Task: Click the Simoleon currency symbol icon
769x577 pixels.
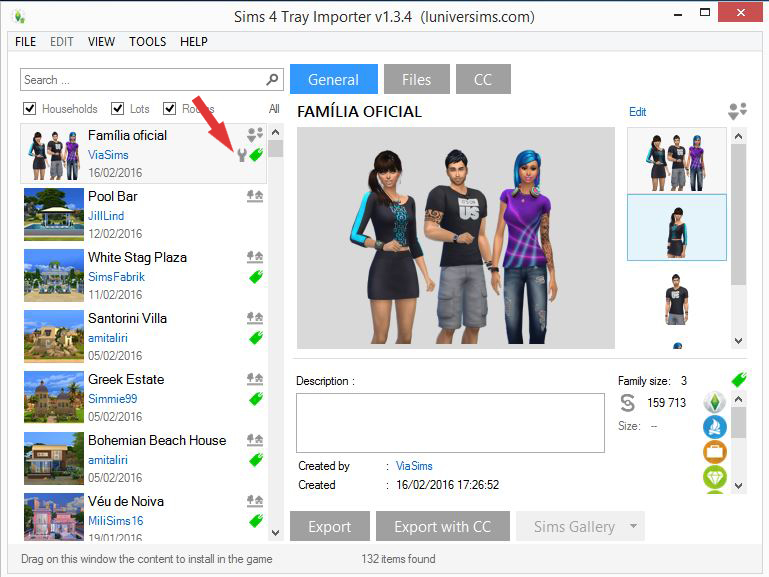Action: tap(628, 402)
